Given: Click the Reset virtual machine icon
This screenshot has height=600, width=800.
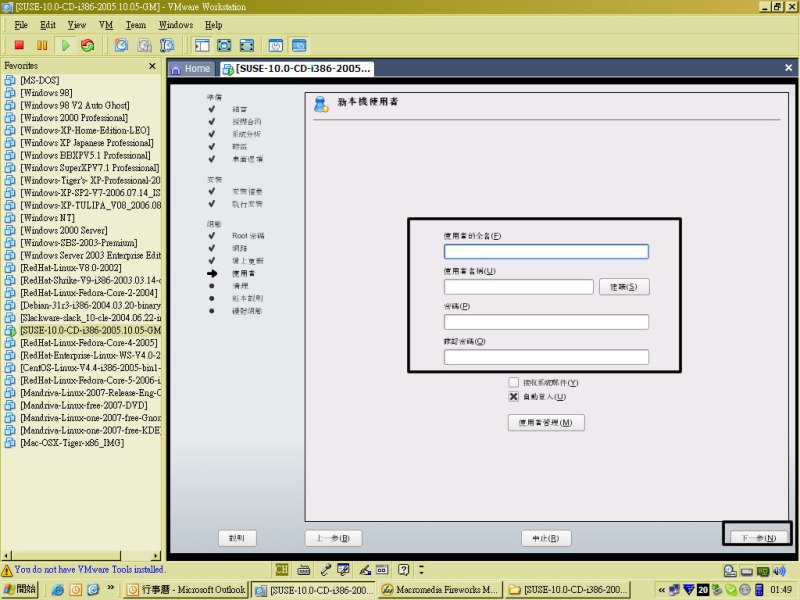Looking at the screenshot, I should [88, 45].
